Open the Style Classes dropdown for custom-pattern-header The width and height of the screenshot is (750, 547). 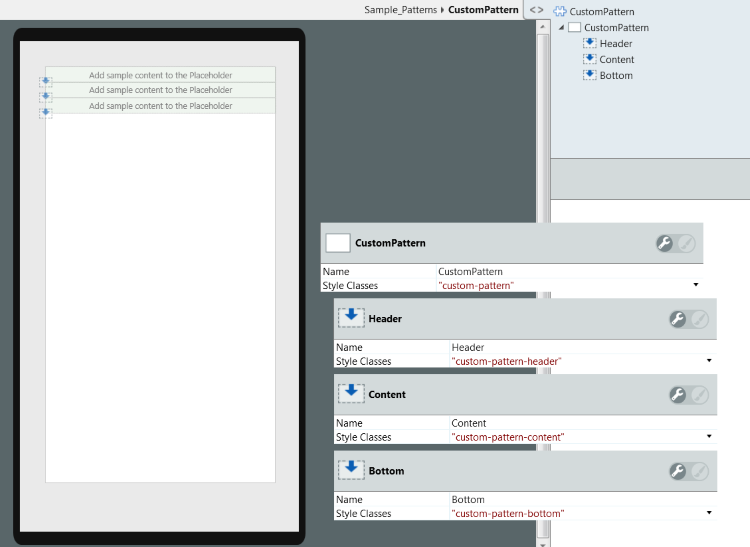pos(709,361)
